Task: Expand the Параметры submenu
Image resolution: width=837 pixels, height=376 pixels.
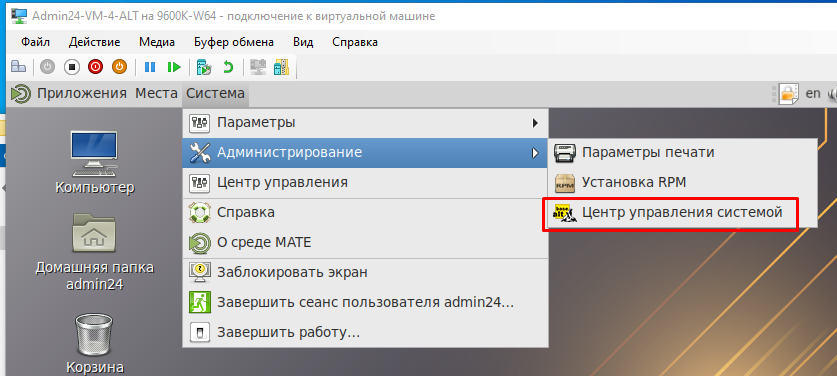Action: [366, 123]
